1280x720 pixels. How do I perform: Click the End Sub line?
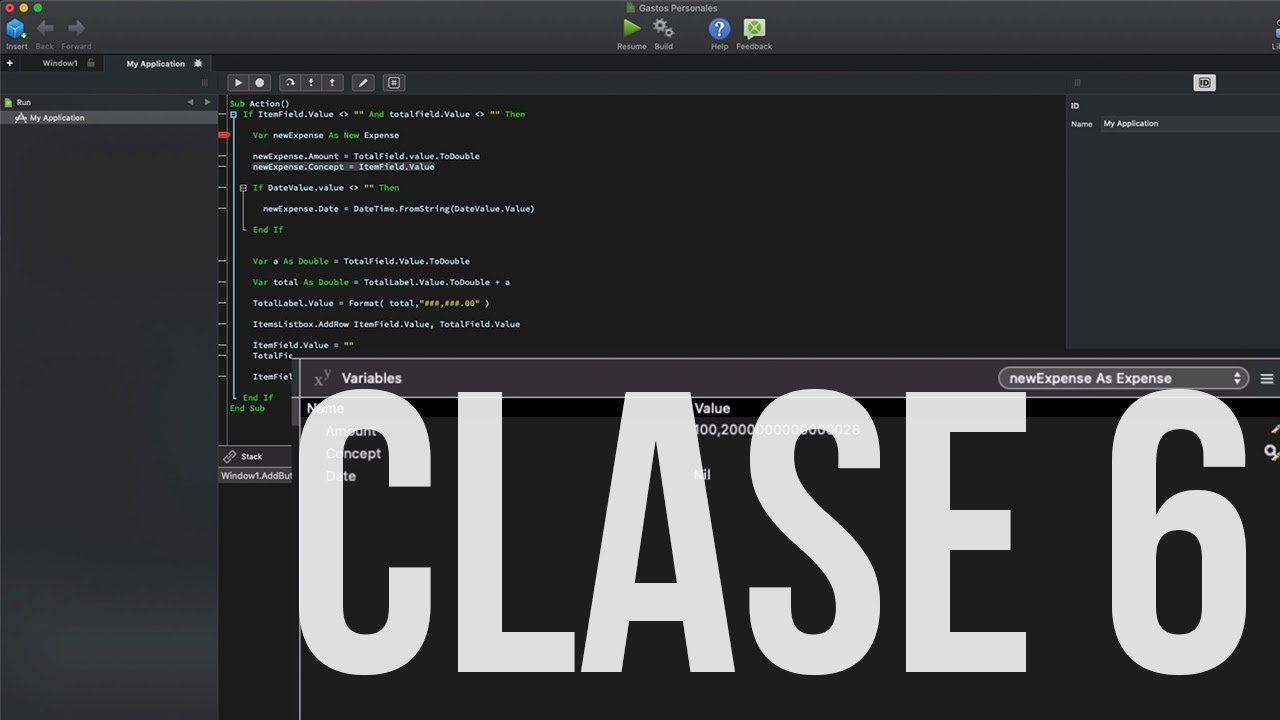(247, 408)
